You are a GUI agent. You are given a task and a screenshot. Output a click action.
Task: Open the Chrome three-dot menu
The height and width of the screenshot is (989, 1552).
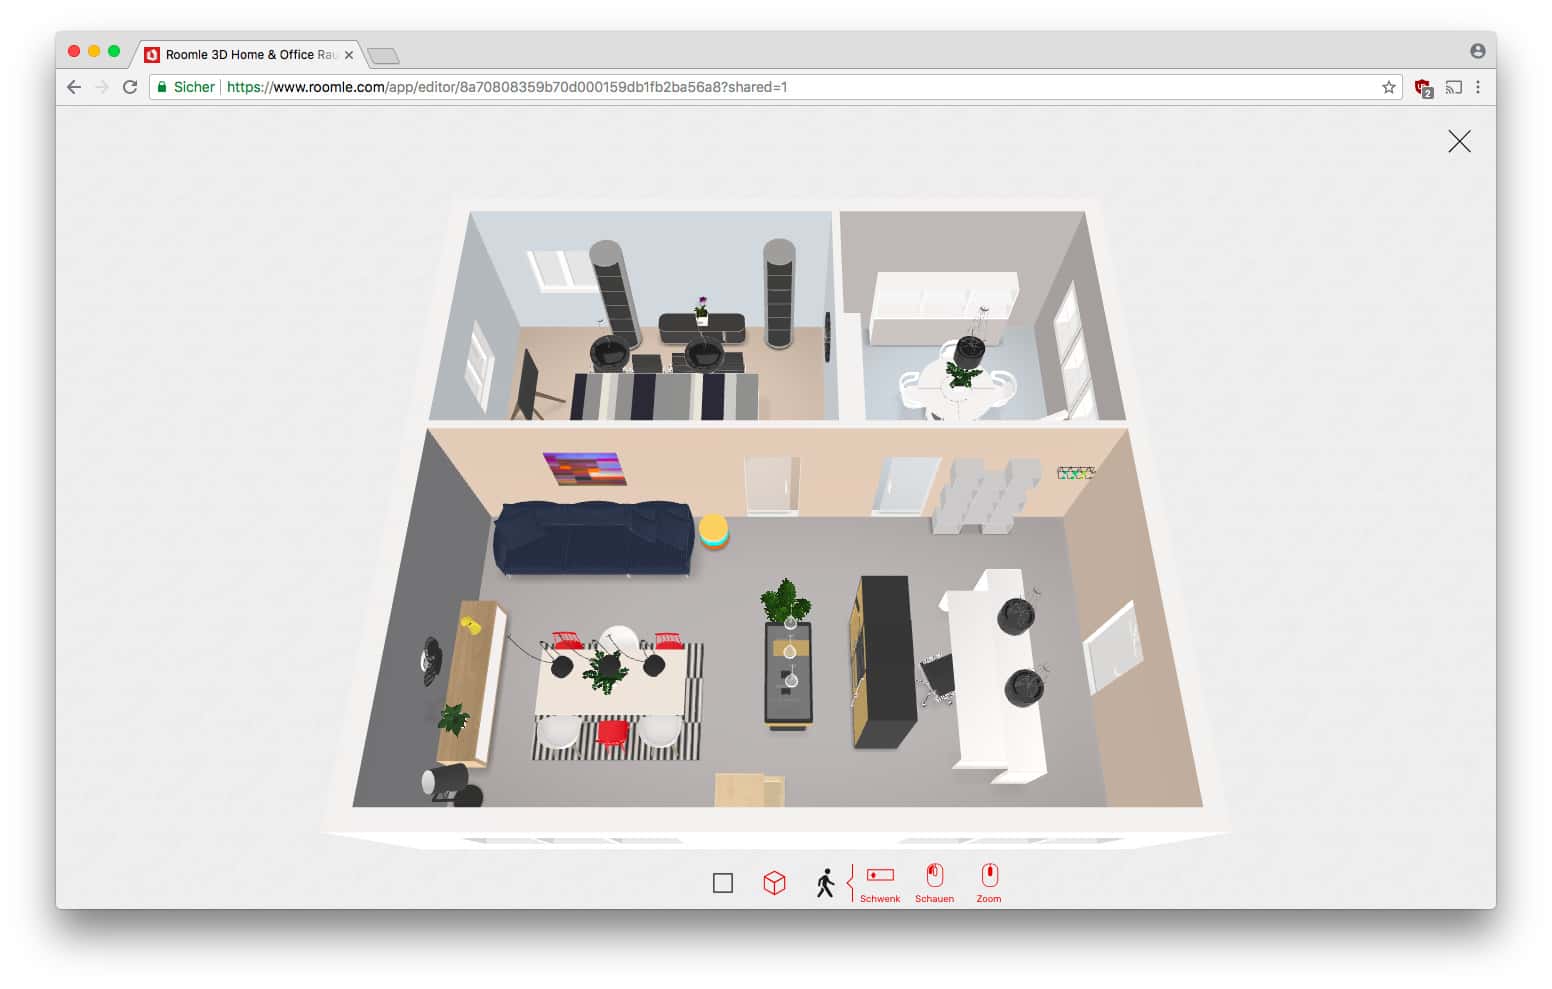[x=1478, y=87]
